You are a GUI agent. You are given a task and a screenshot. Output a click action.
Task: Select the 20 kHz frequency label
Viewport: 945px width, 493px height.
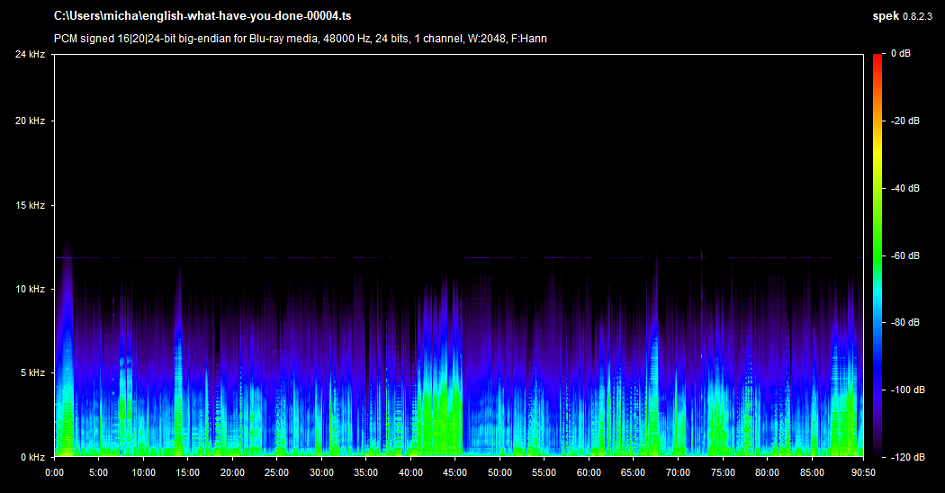click(29, 121)
